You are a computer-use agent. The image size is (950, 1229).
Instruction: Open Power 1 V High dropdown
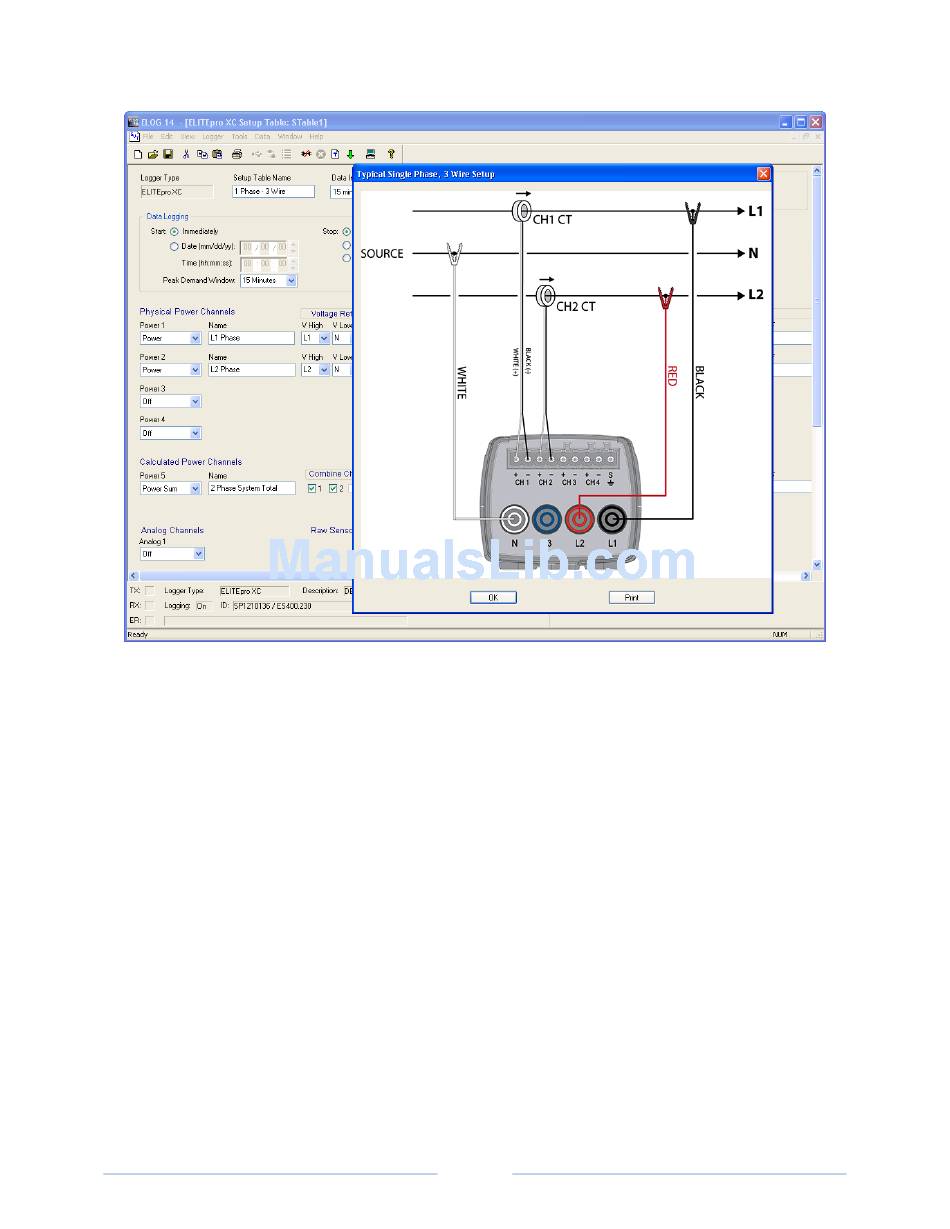(324, 338)
